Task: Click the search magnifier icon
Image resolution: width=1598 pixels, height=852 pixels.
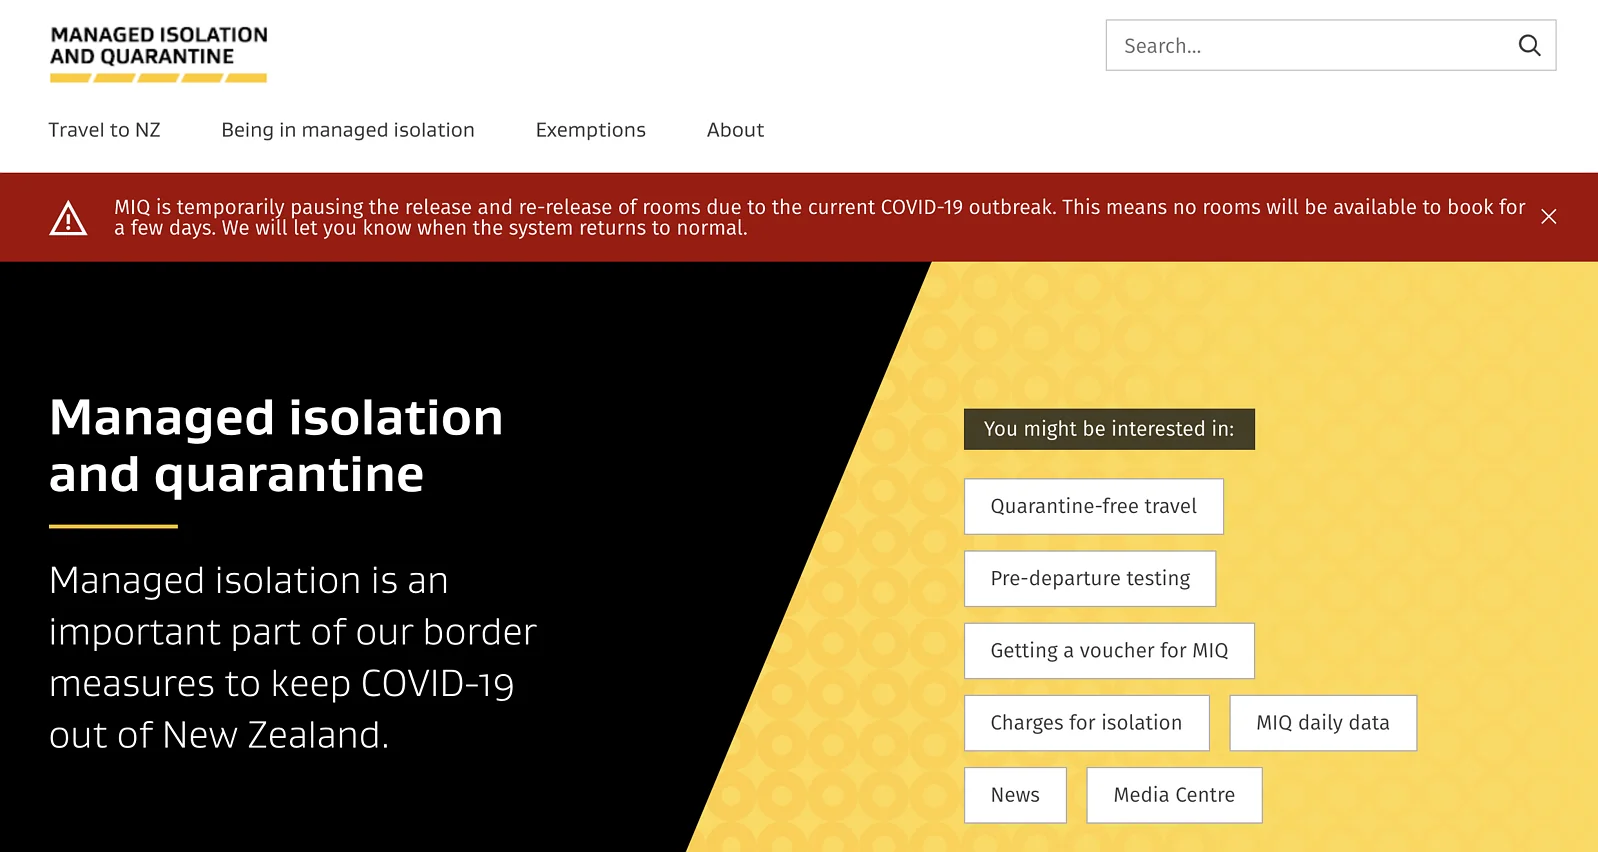Action: (x=1529, y=45)
